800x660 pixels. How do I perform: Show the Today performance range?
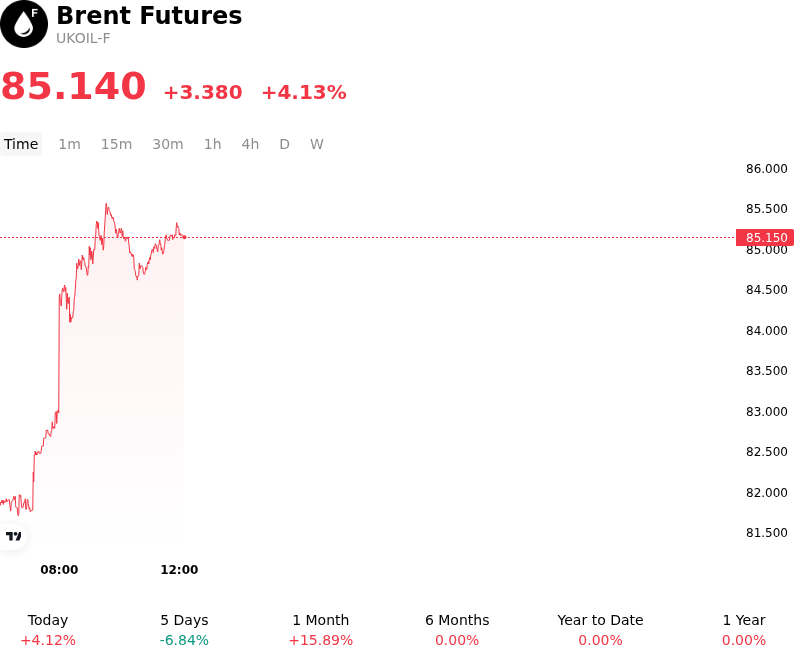coord(48,630)
